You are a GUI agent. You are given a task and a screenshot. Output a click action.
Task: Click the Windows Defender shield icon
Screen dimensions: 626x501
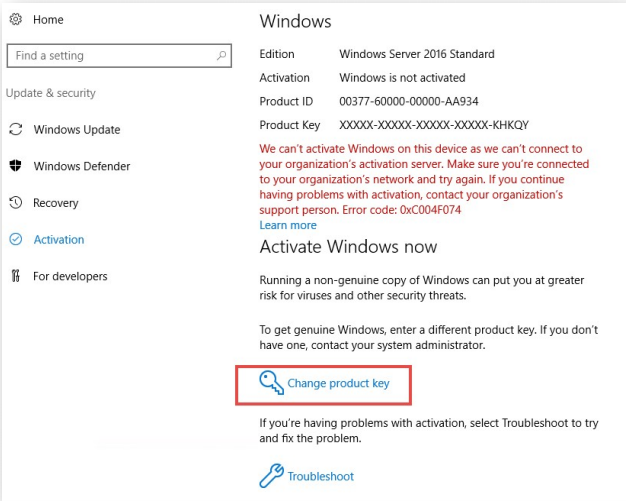point(16,166)
